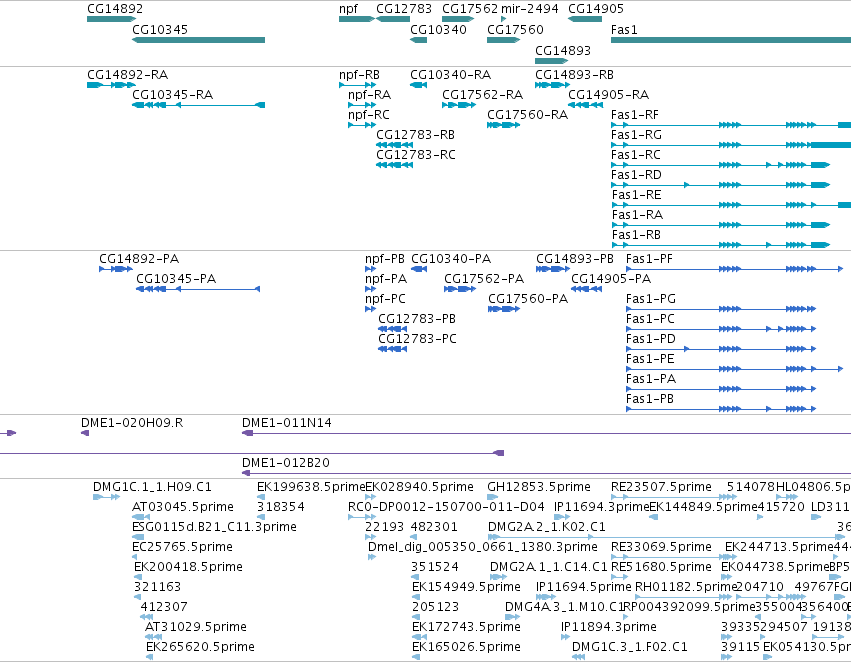Select transcript CG17560-RA
The image size is (851, 662).
(528, 114)
